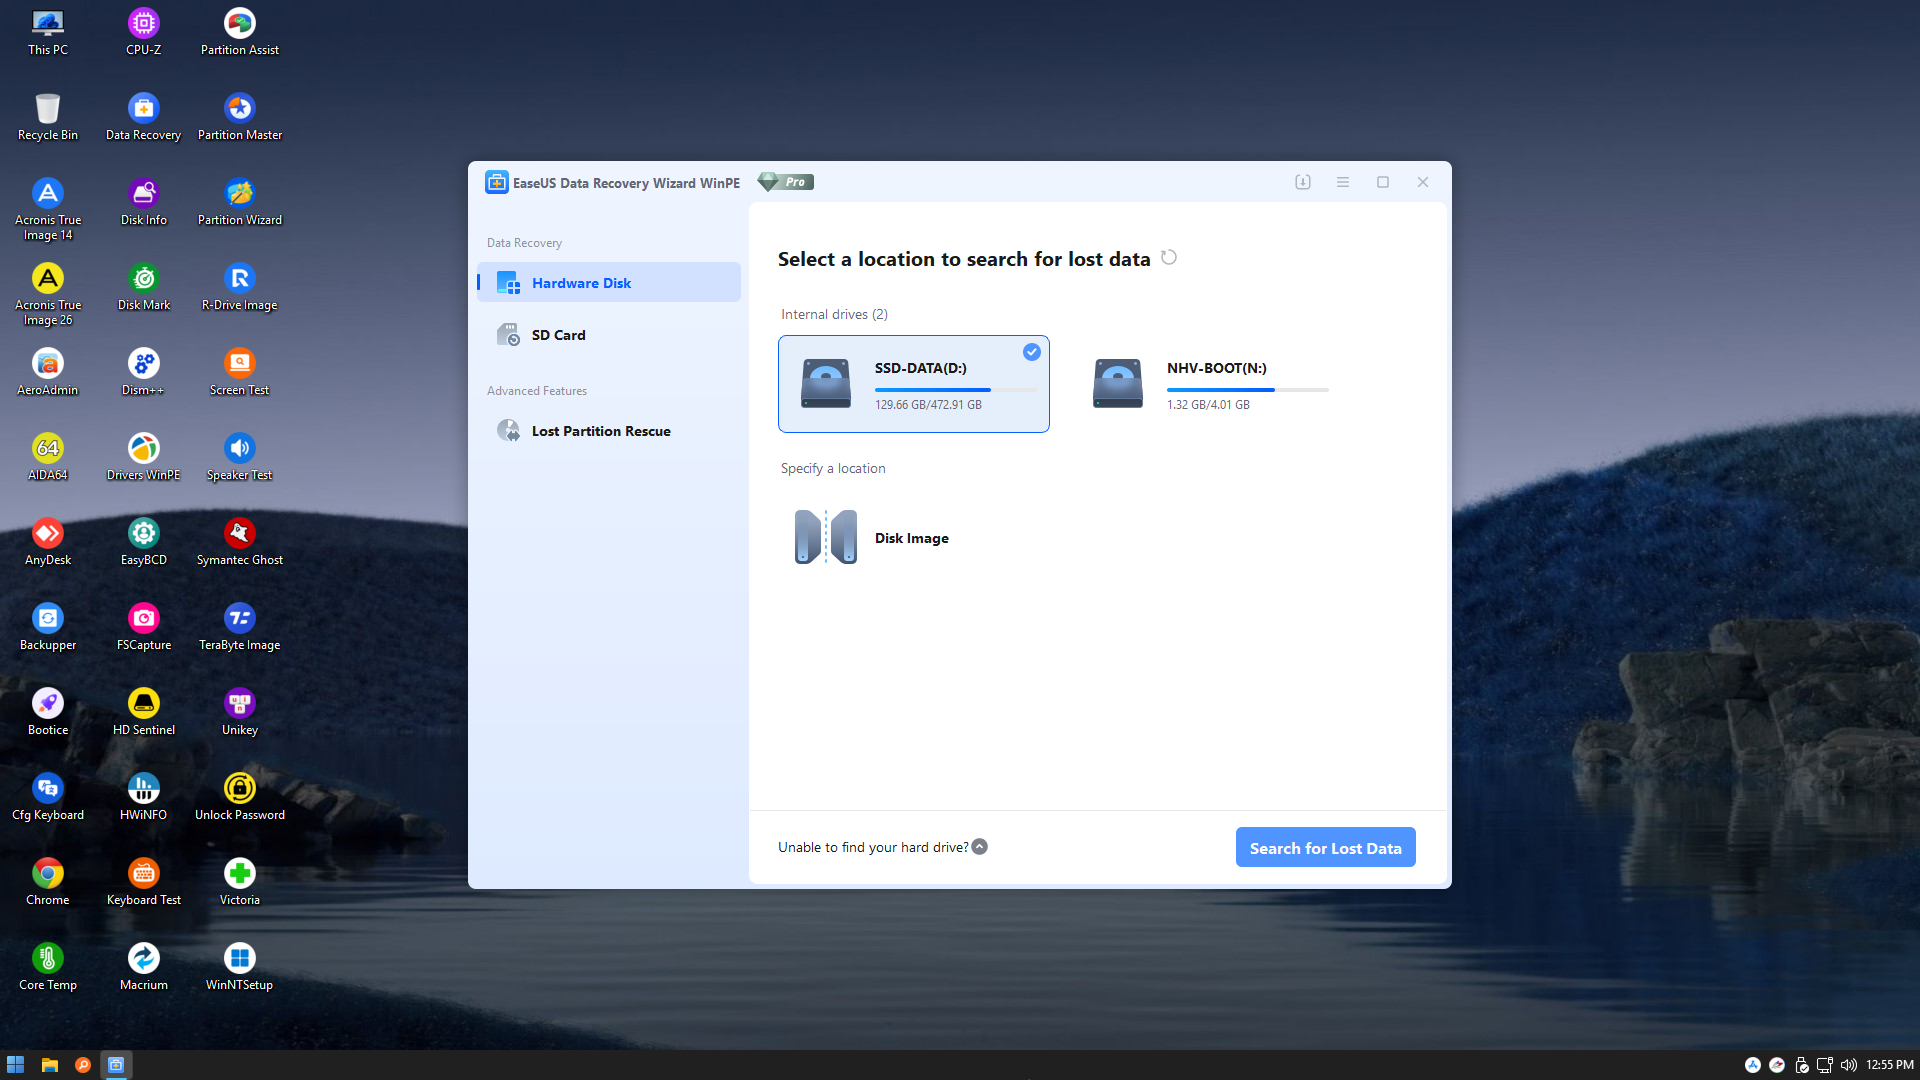This screenshot has width=1920, height=1080.
Task: Refresh the drive list
Action: (x=1169, y=258)
